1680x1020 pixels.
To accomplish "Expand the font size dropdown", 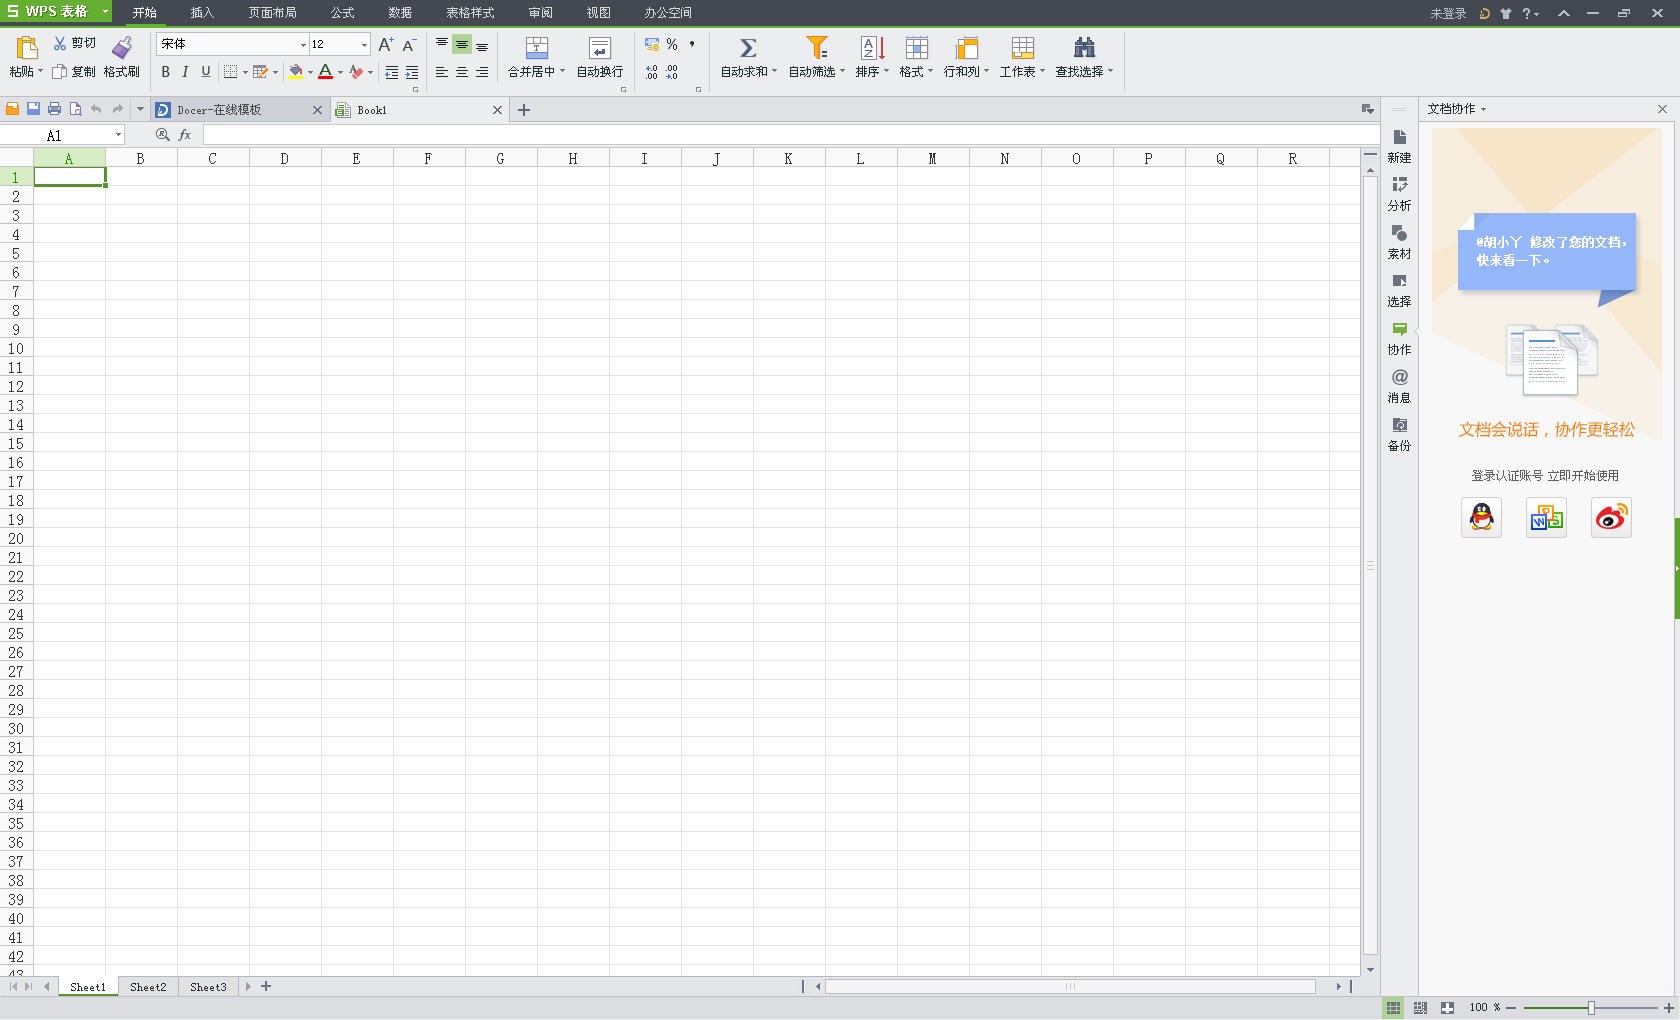I will pos(364,45).
